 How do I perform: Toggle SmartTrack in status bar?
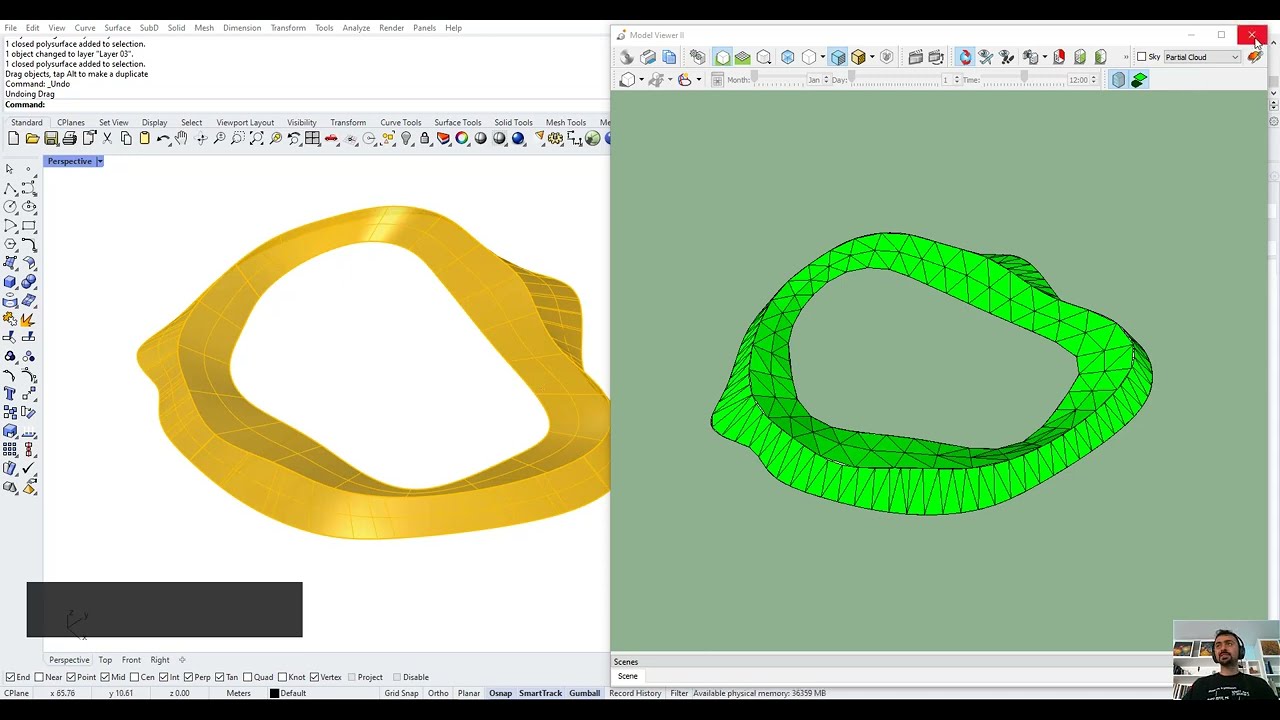point(540,693)
